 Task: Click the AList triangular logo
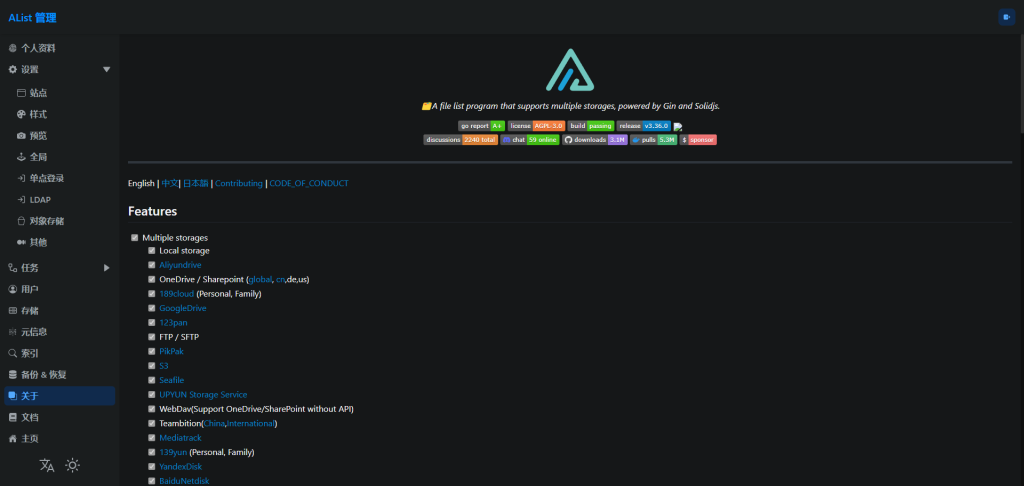tap(570, 69)
